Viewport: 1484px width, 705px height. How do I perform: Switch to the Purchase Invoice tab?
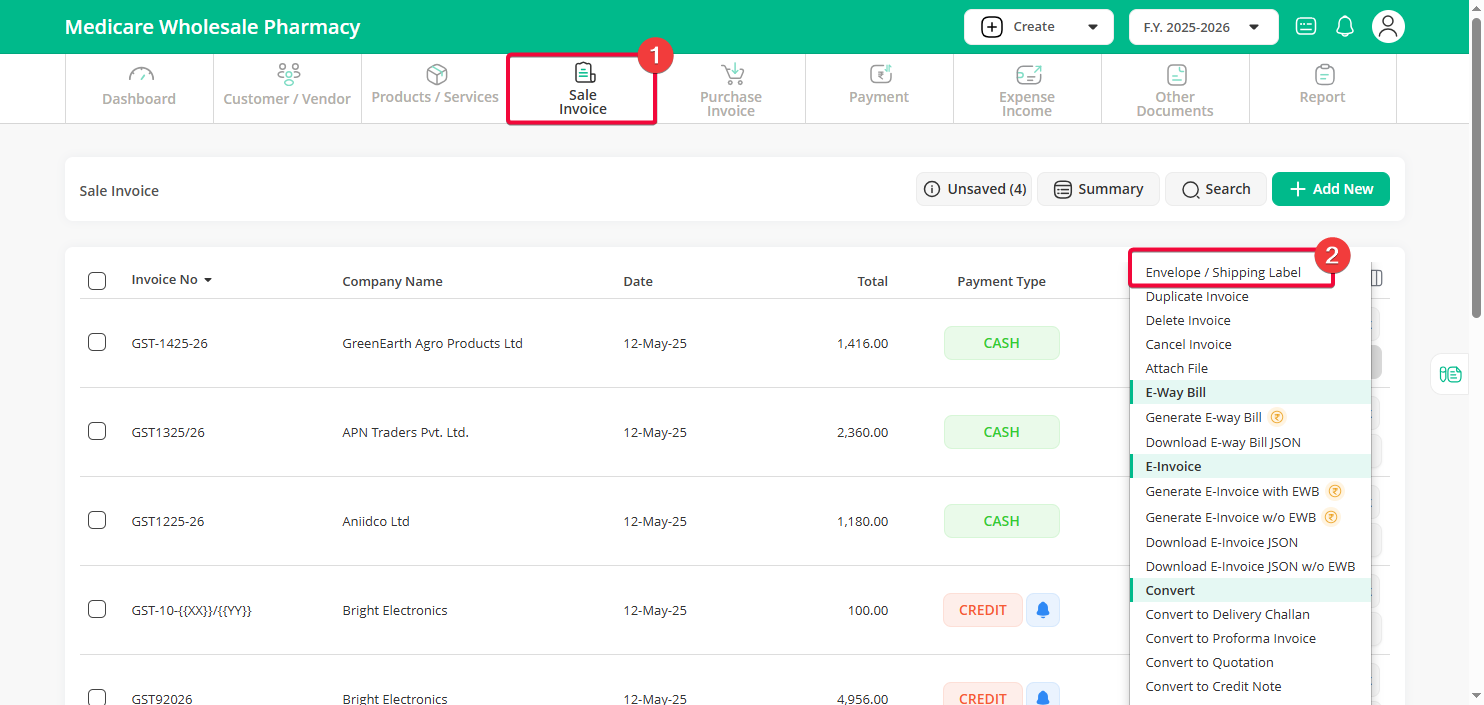coord(731,89)
